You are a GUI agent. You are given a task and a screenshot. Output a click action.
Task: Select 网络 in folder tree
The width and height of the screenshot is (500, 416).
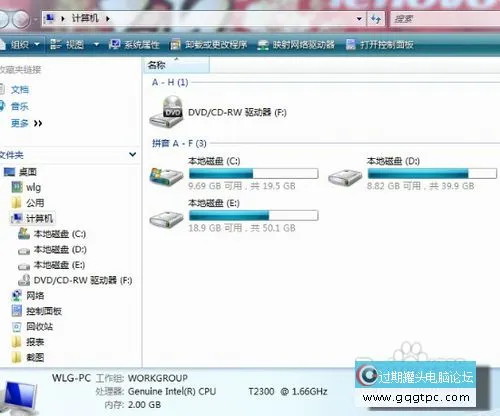[x=35, y=296]
